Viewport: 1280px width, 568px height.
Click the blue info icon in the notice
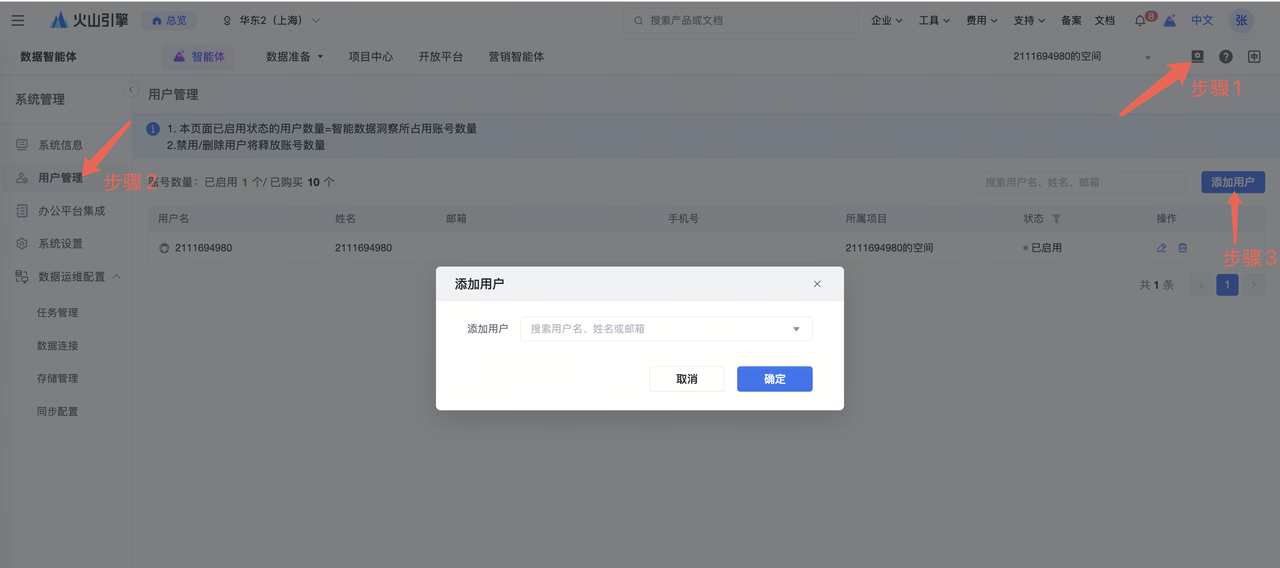tap(153, 129)
